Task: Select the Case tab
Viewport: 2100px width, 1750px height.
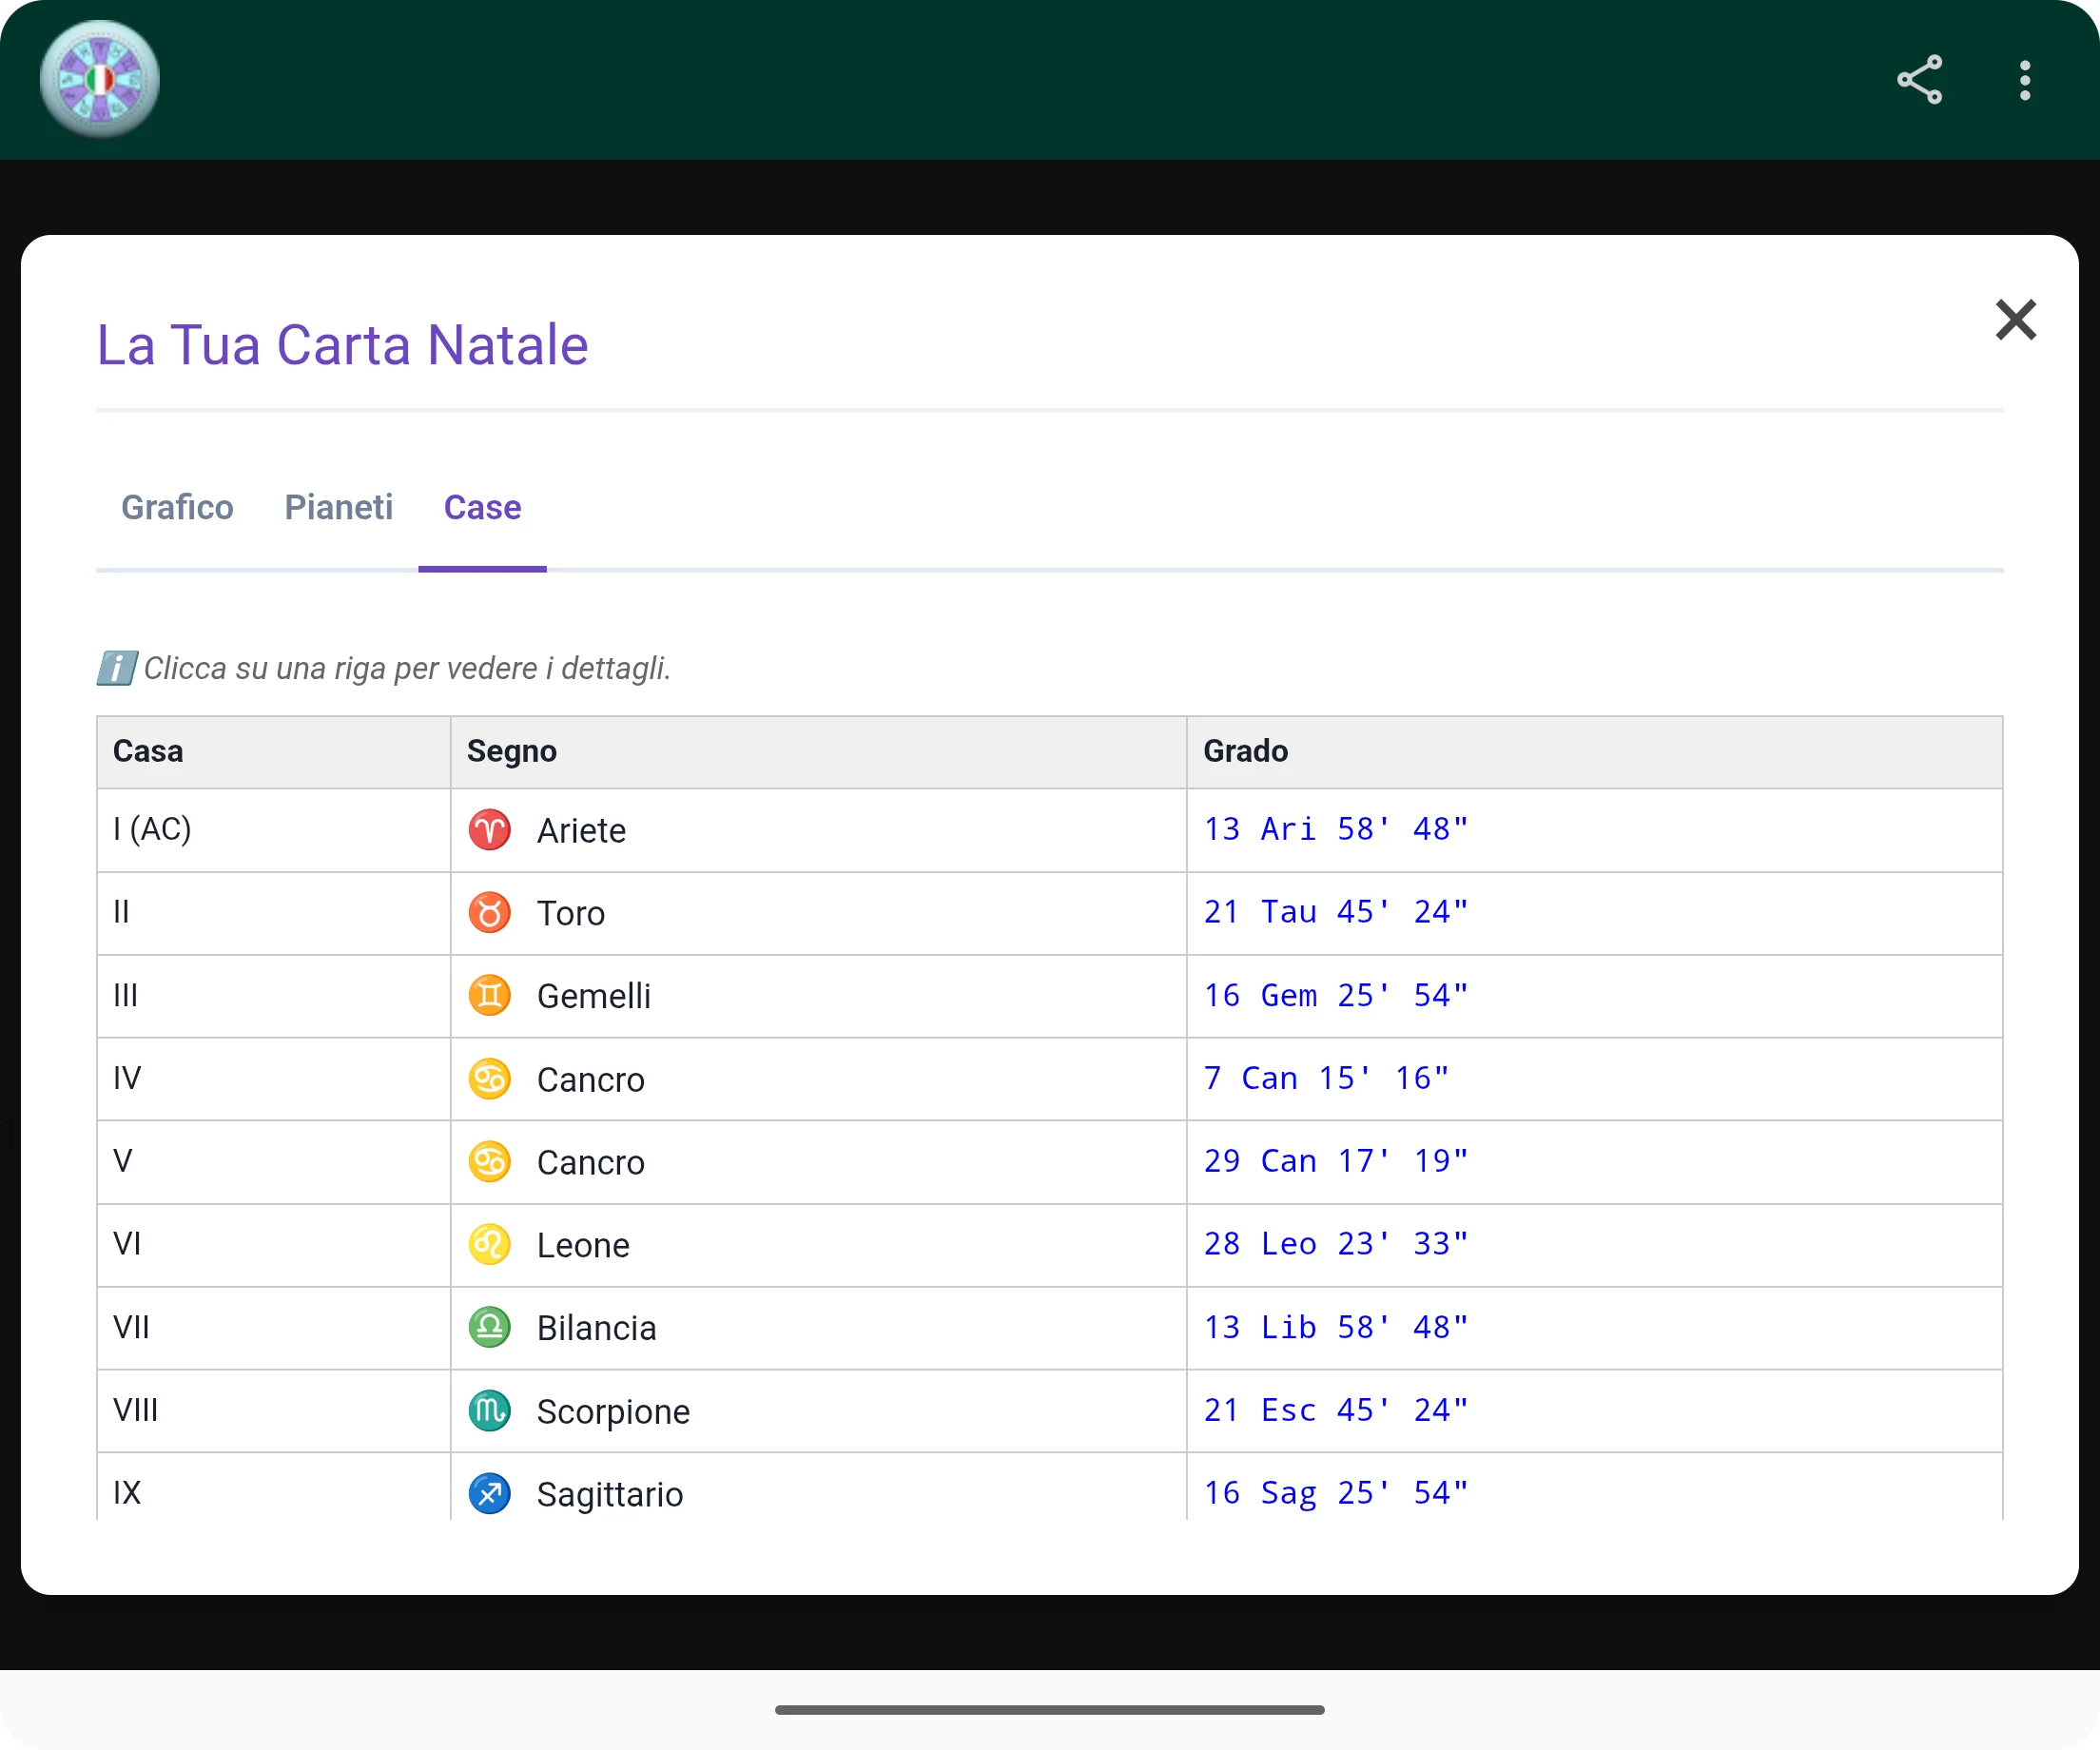Action: tap(482, 508)
